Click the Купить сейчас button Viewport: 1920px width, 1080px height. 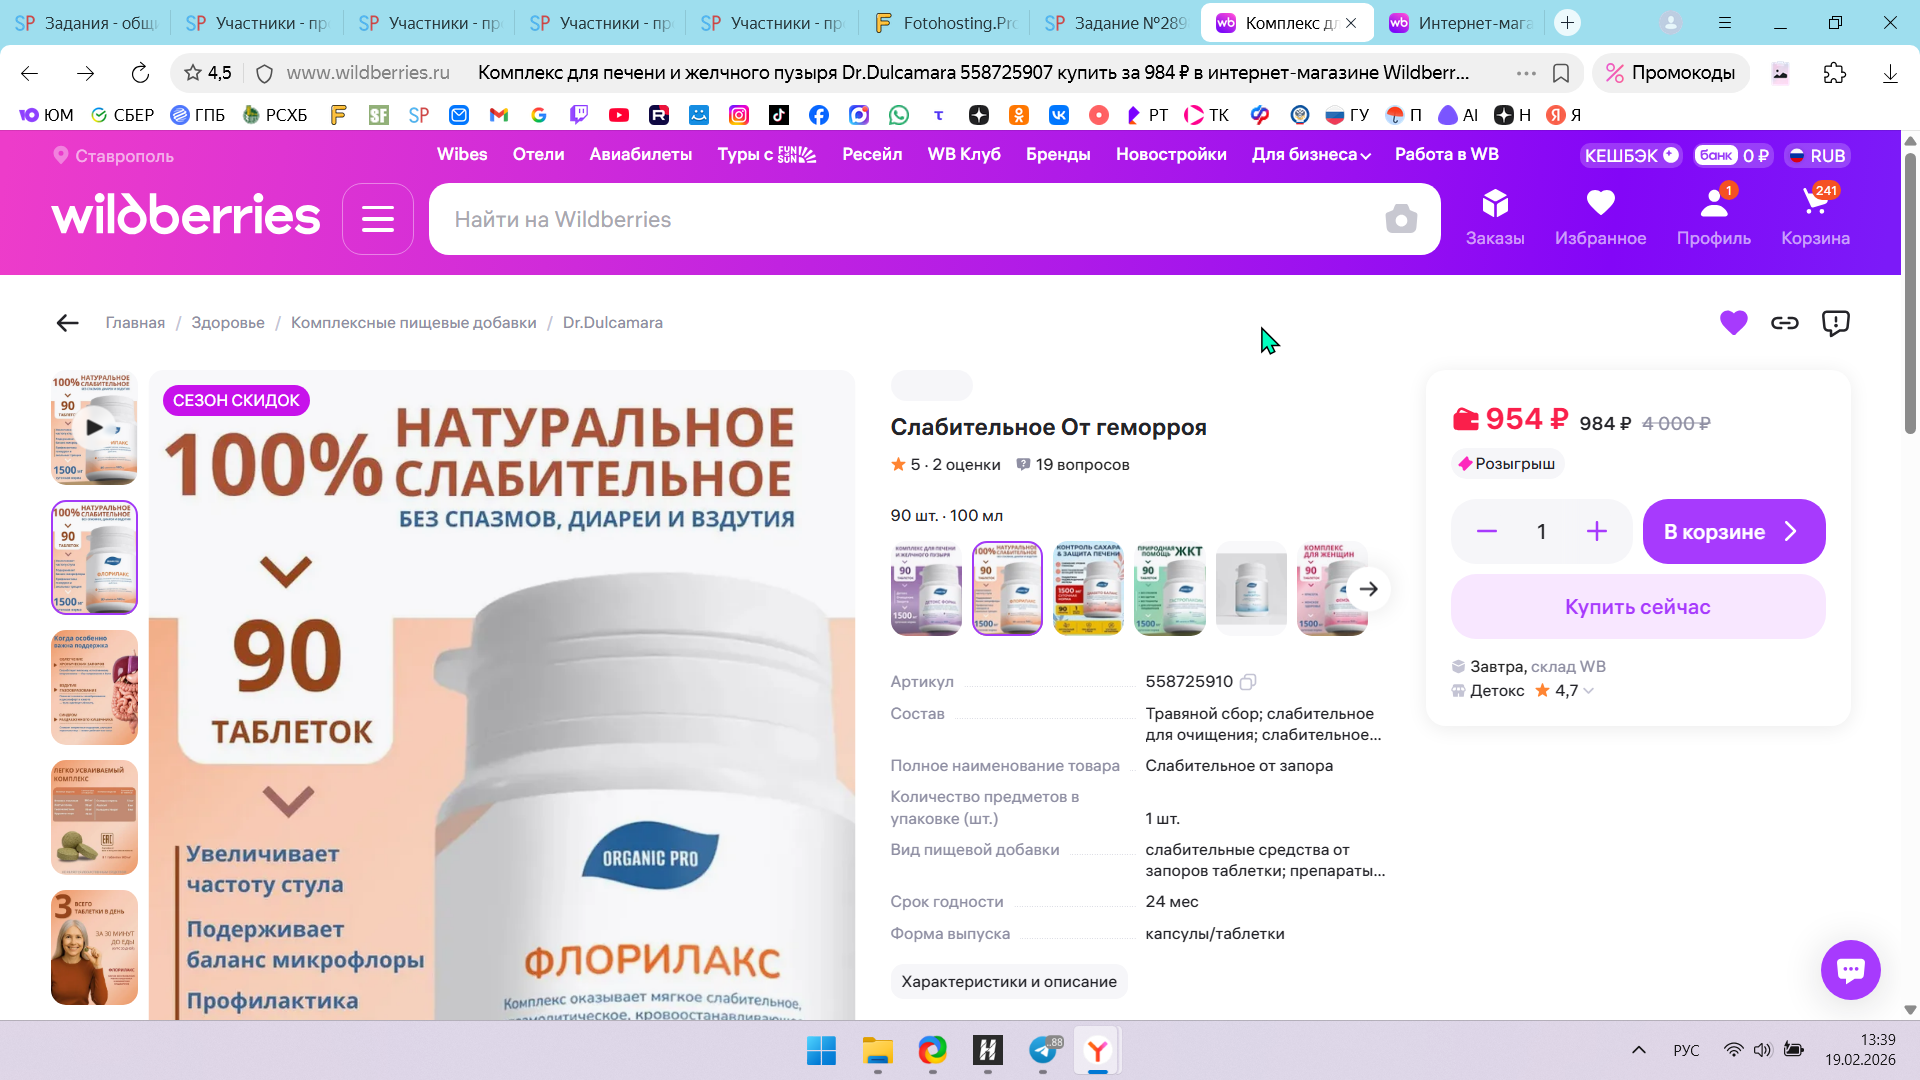[x=1637, y=607]
